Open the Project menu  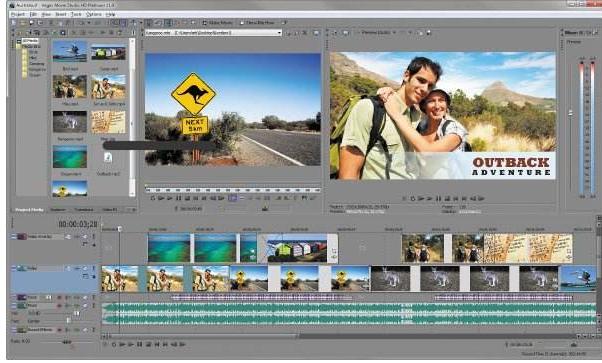[18, 14]
